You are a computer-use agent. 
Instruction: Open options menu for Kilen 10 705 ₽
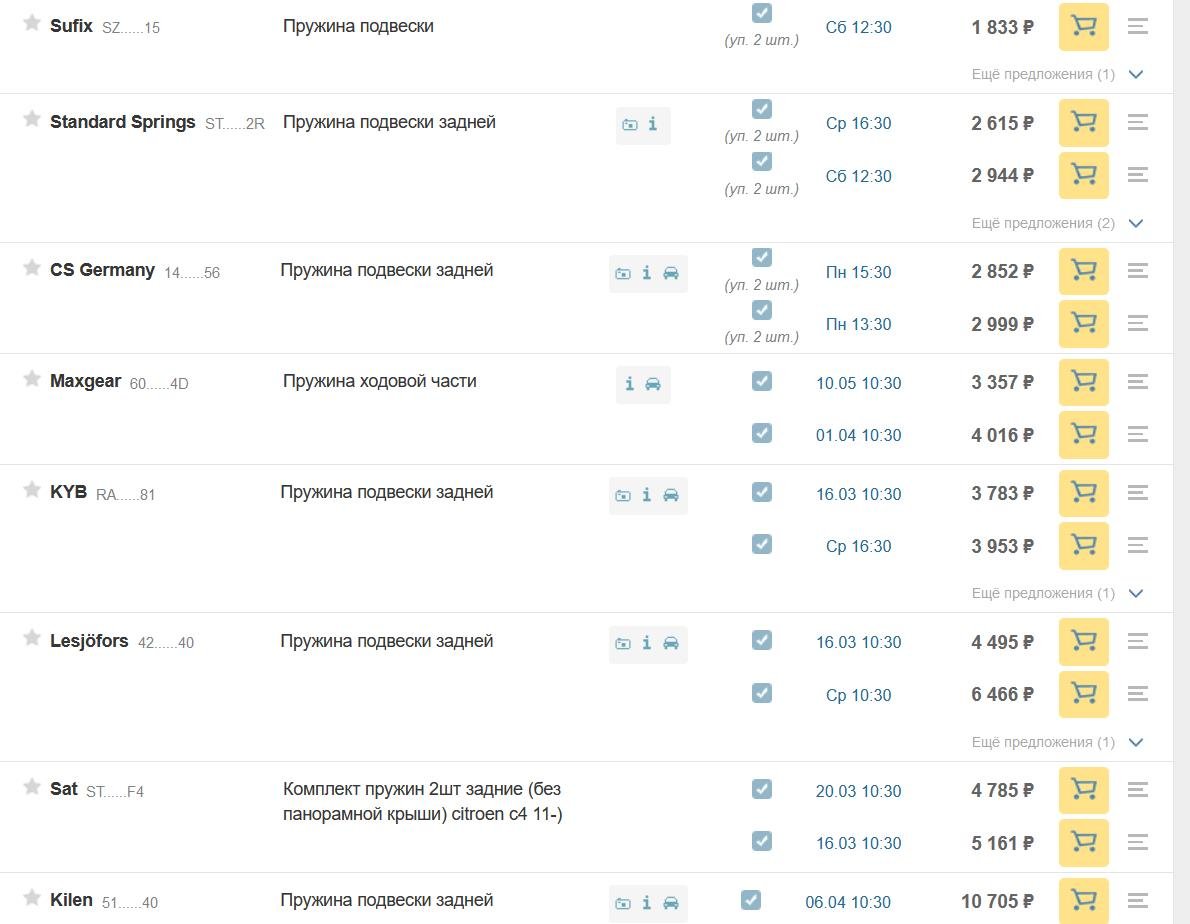click(x=1137, y=900)
